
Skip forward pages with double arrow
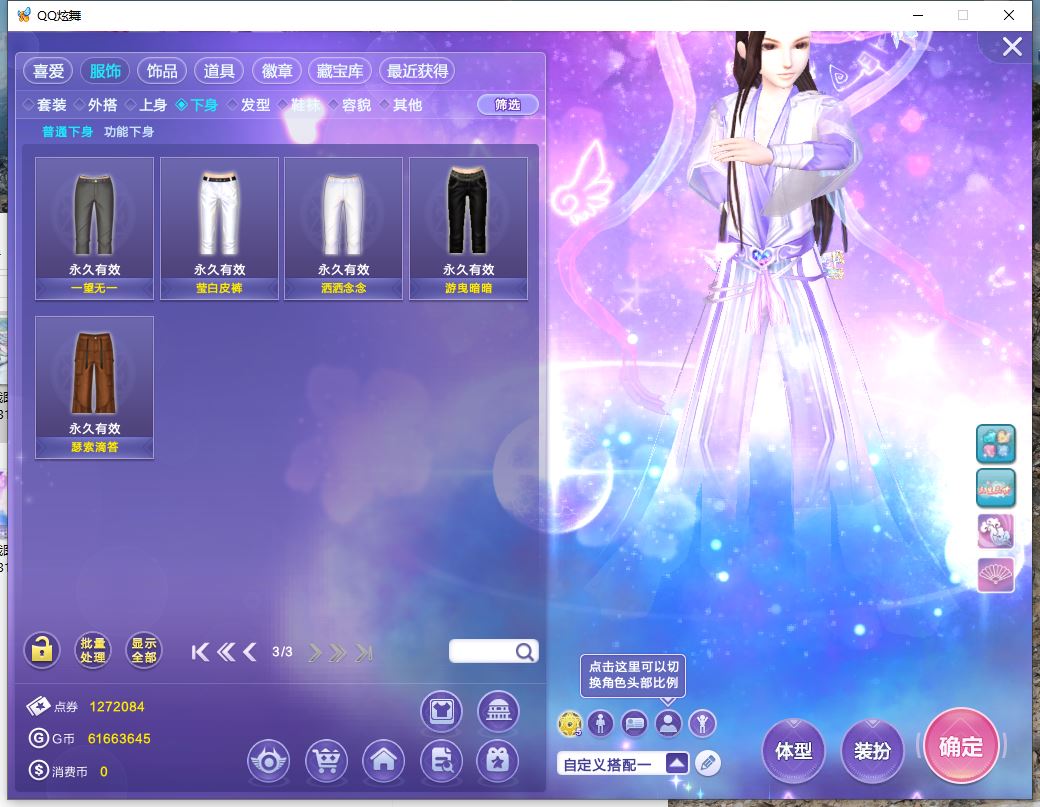tap(338, 653)
